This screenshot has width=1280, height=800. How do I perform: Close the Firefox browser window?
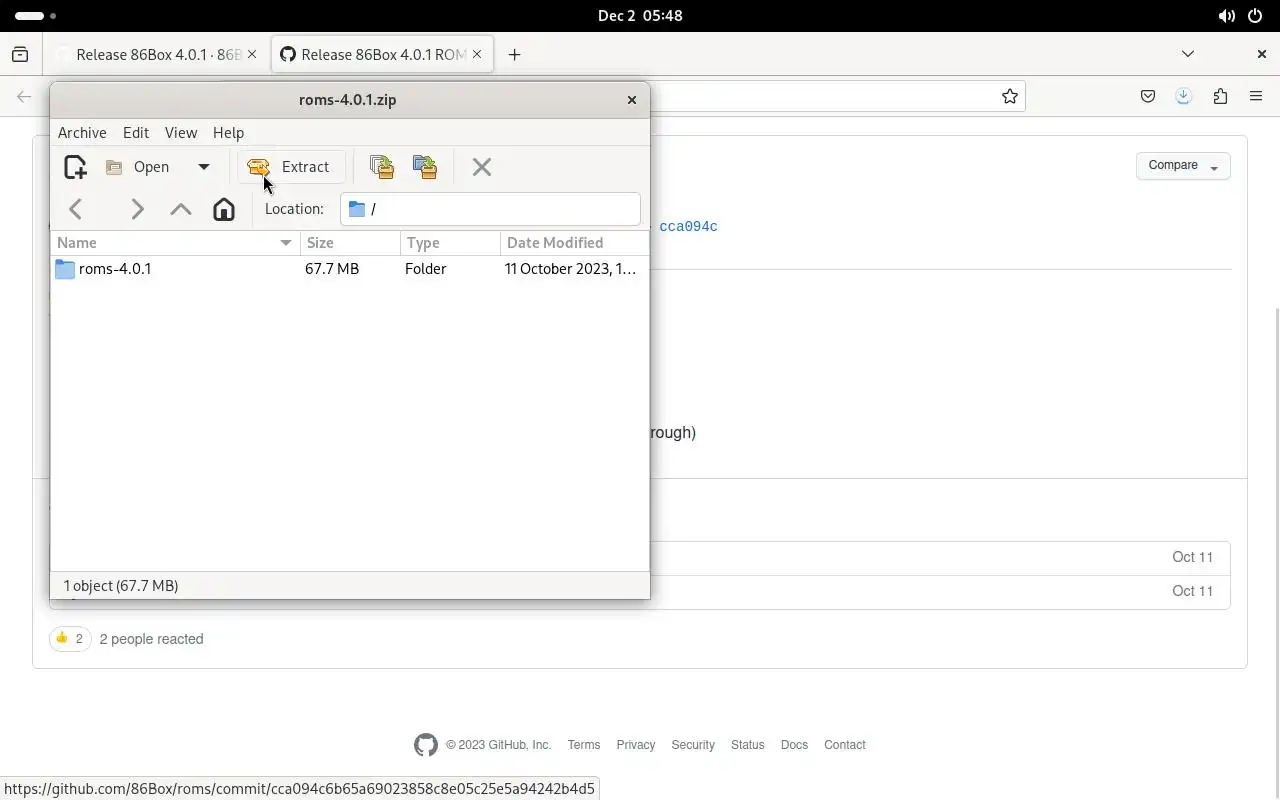pyautogui.click(x=1262, y=54)
